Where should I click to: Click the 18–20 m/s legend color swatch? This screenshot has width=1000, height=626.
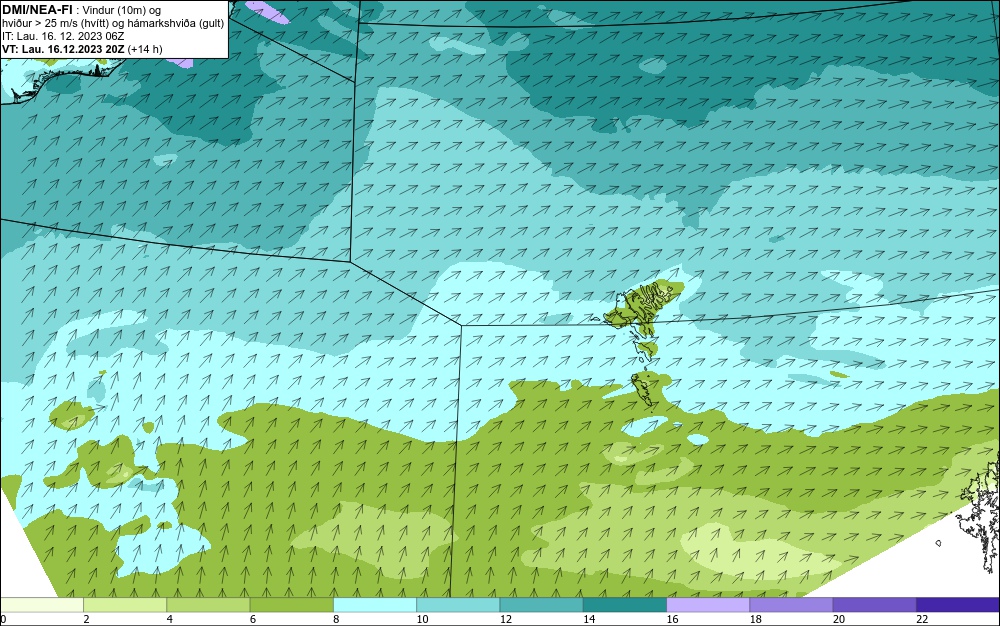click(x=791, y=604)
